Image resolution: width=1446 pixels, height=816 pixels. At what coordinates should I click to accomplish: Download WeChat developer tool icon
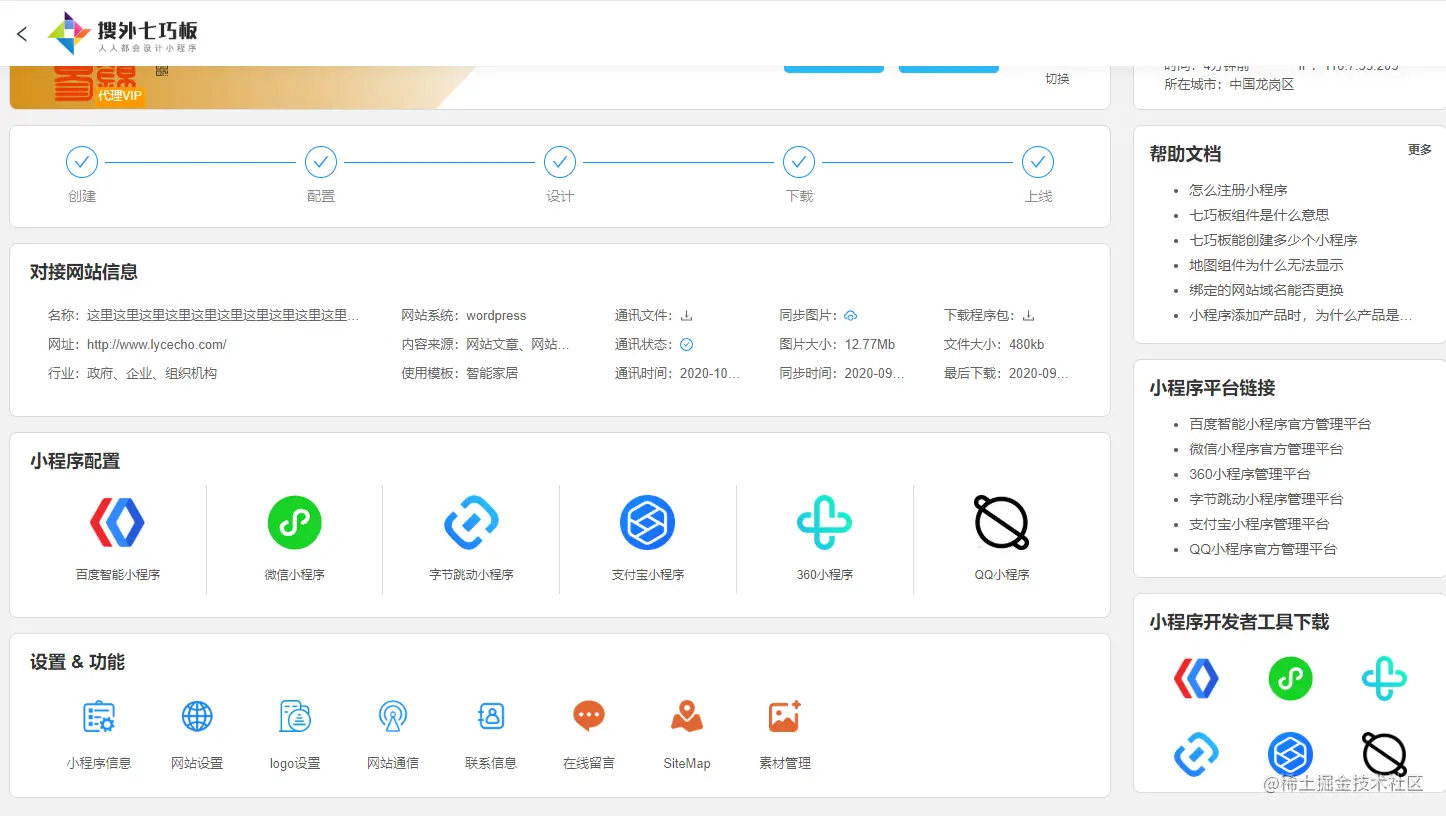coord(1290,679)
